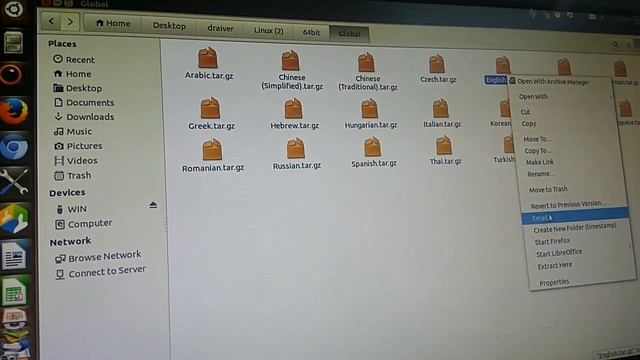Open Desktop in the Places sidebar

click(x=78, y=88)
